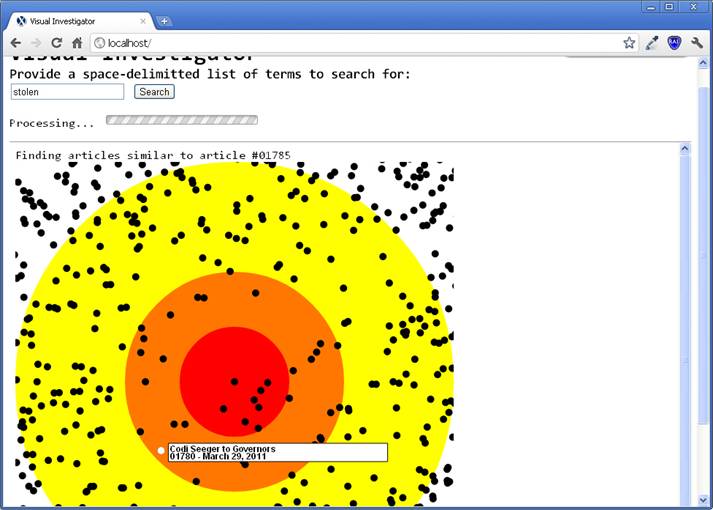Click the Visual Investigator tab favicon
713x510 pixels.
(x=21, y=21)
